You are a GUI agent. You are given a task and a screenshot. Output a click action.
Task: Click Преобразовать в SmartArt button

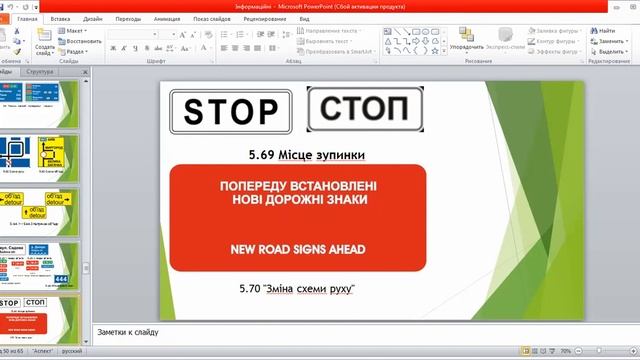click(337, 52)
